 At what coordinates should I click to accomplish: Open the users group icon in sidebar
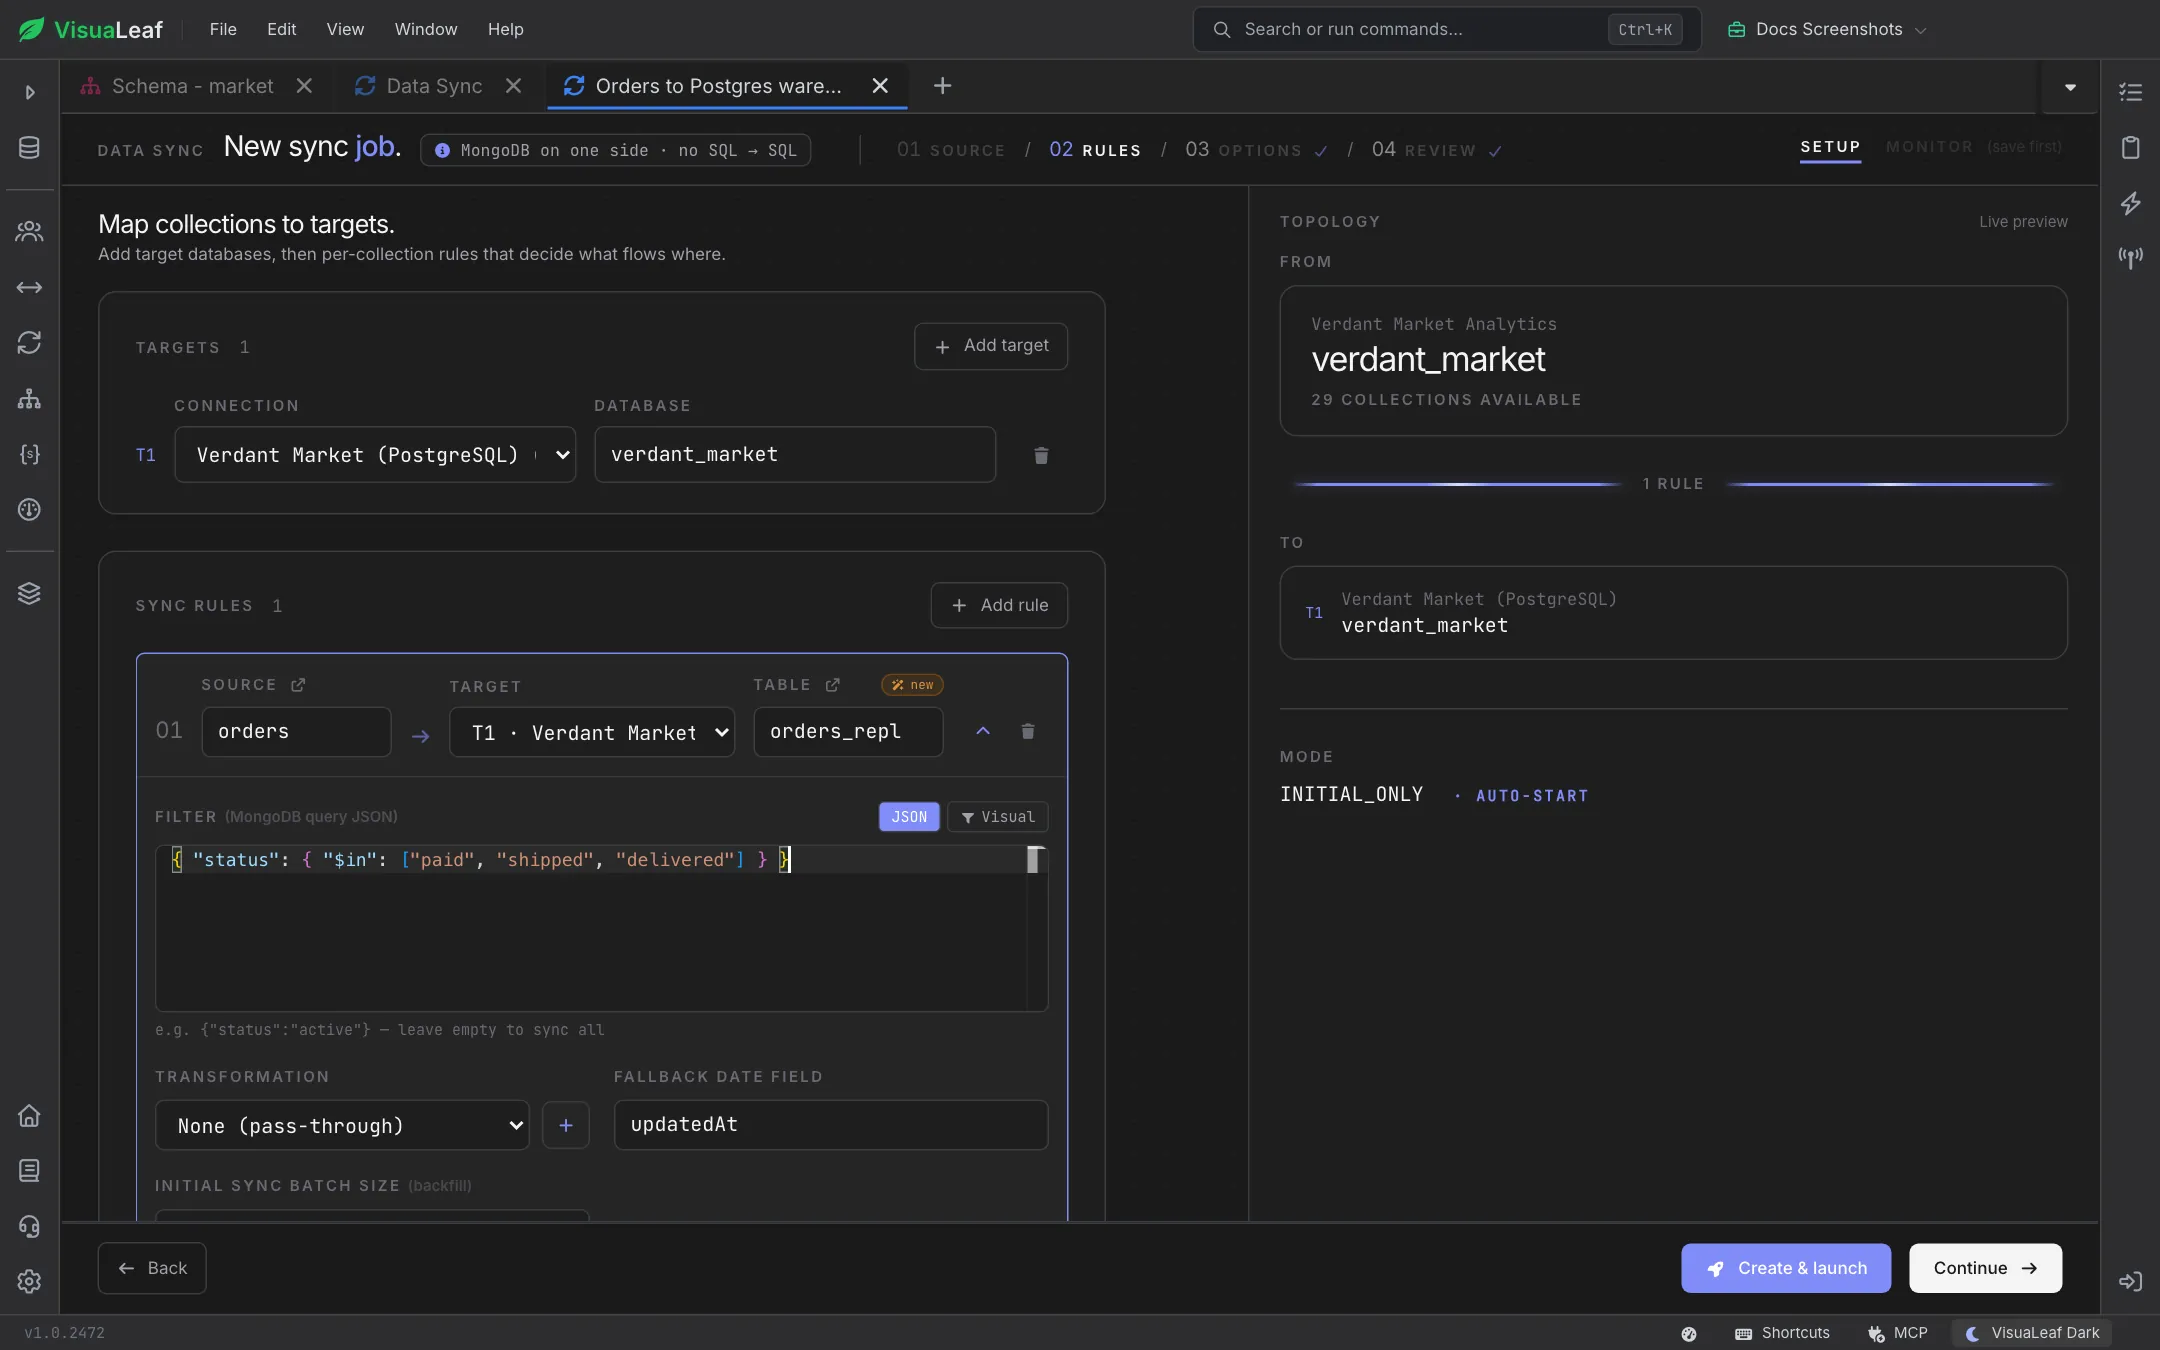click(x=29, y=232)
